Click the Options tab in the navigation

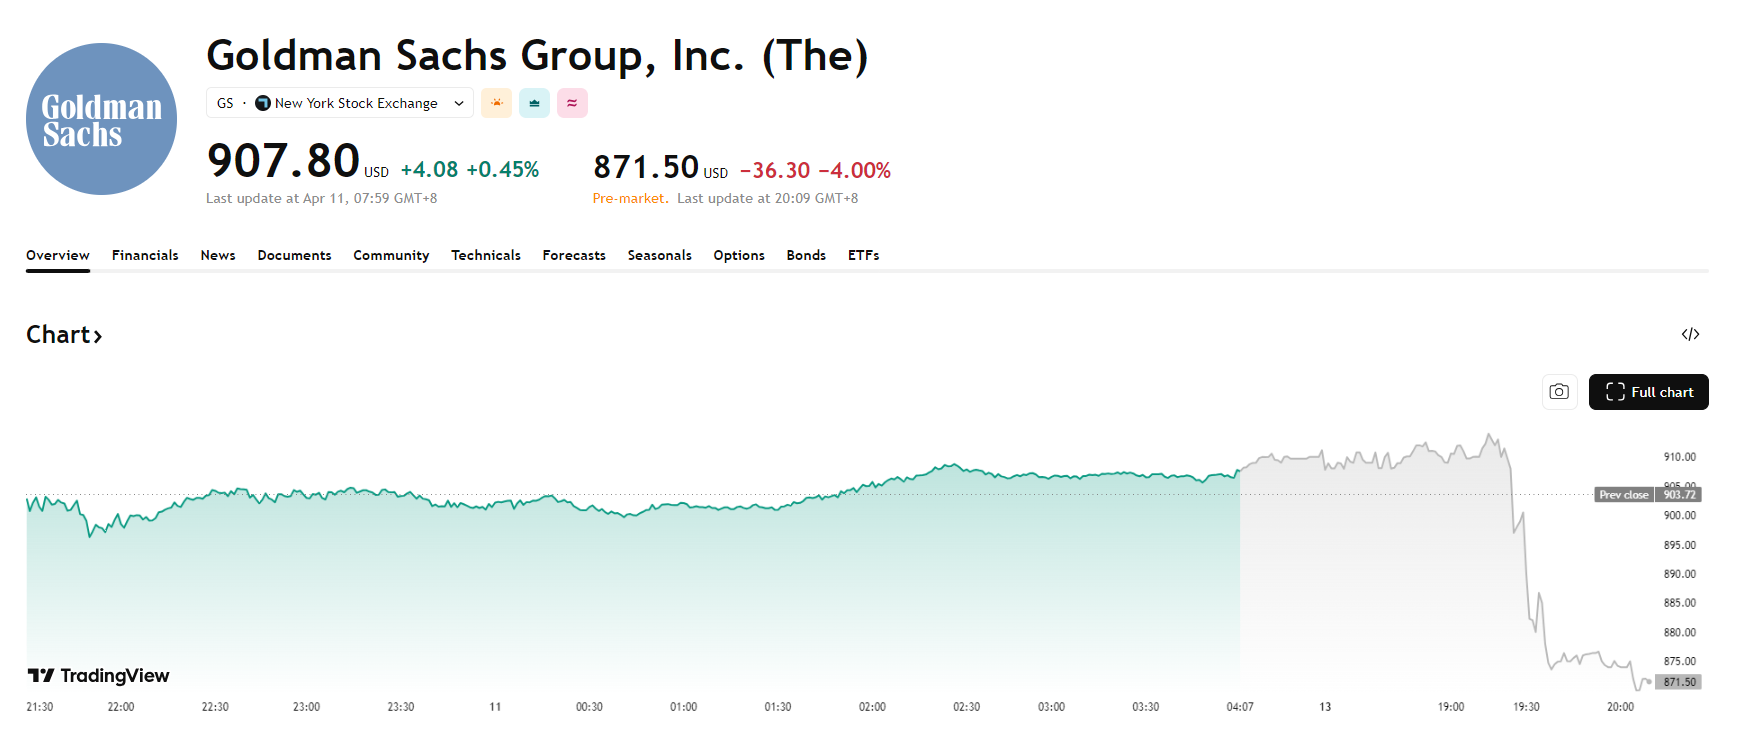(x=739, y=255)
